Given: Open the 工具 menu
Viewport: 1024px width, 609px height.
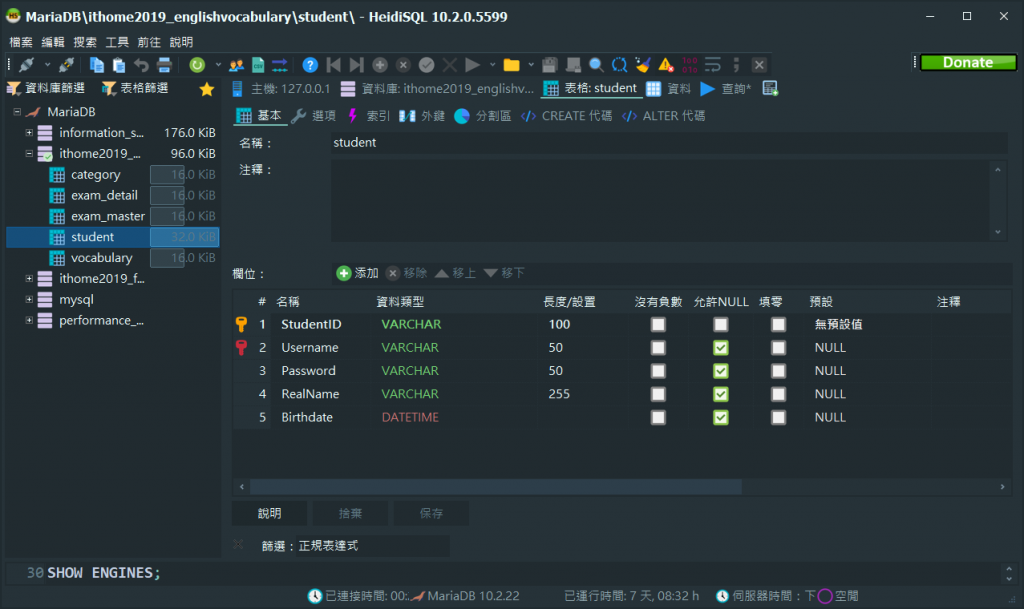Looking at the screenshot, I should [x=117, y=42].
